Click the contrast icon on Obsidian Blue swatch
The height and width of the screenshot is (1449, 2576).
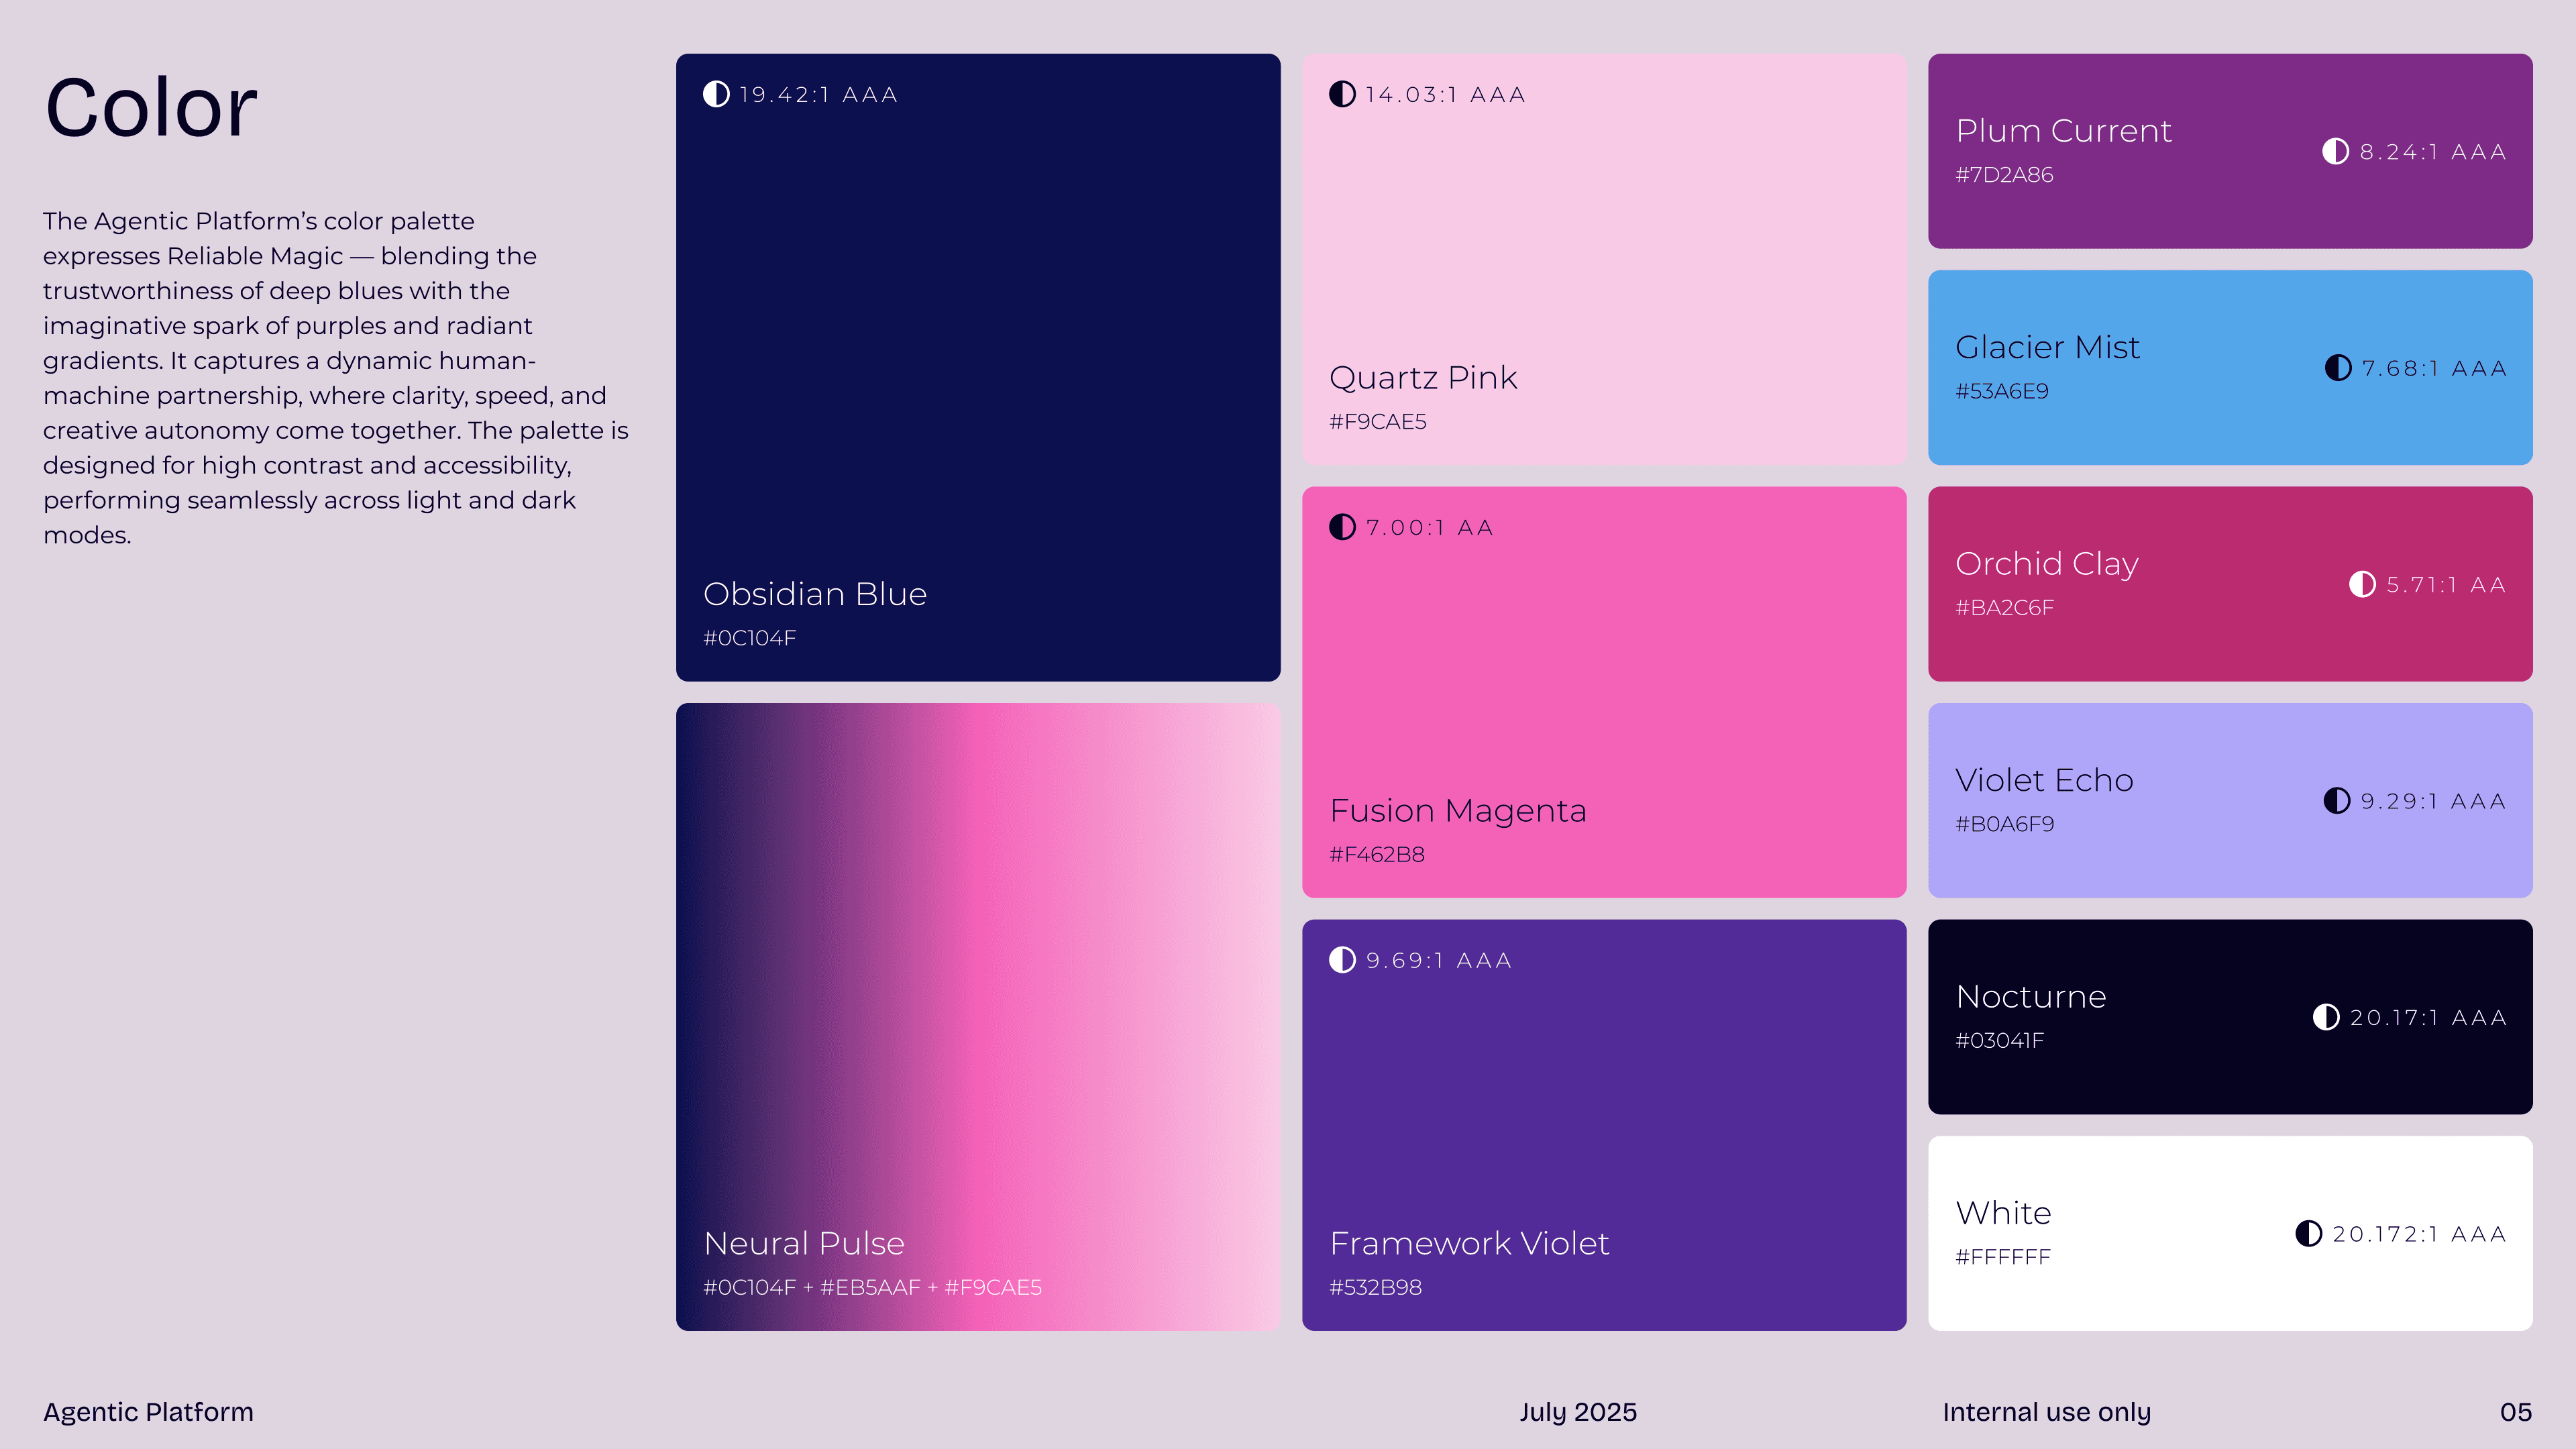click(x=716, y=94)
